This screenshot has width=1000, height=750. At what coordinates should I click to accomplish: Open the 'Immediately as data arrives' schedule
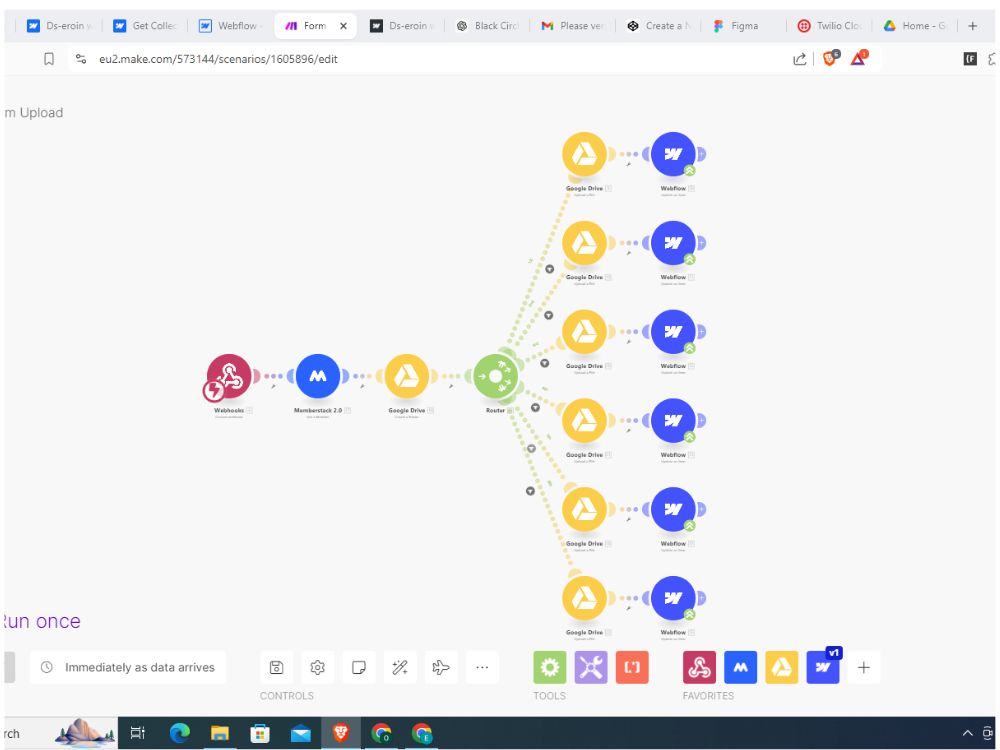click(x=128, y=668)
